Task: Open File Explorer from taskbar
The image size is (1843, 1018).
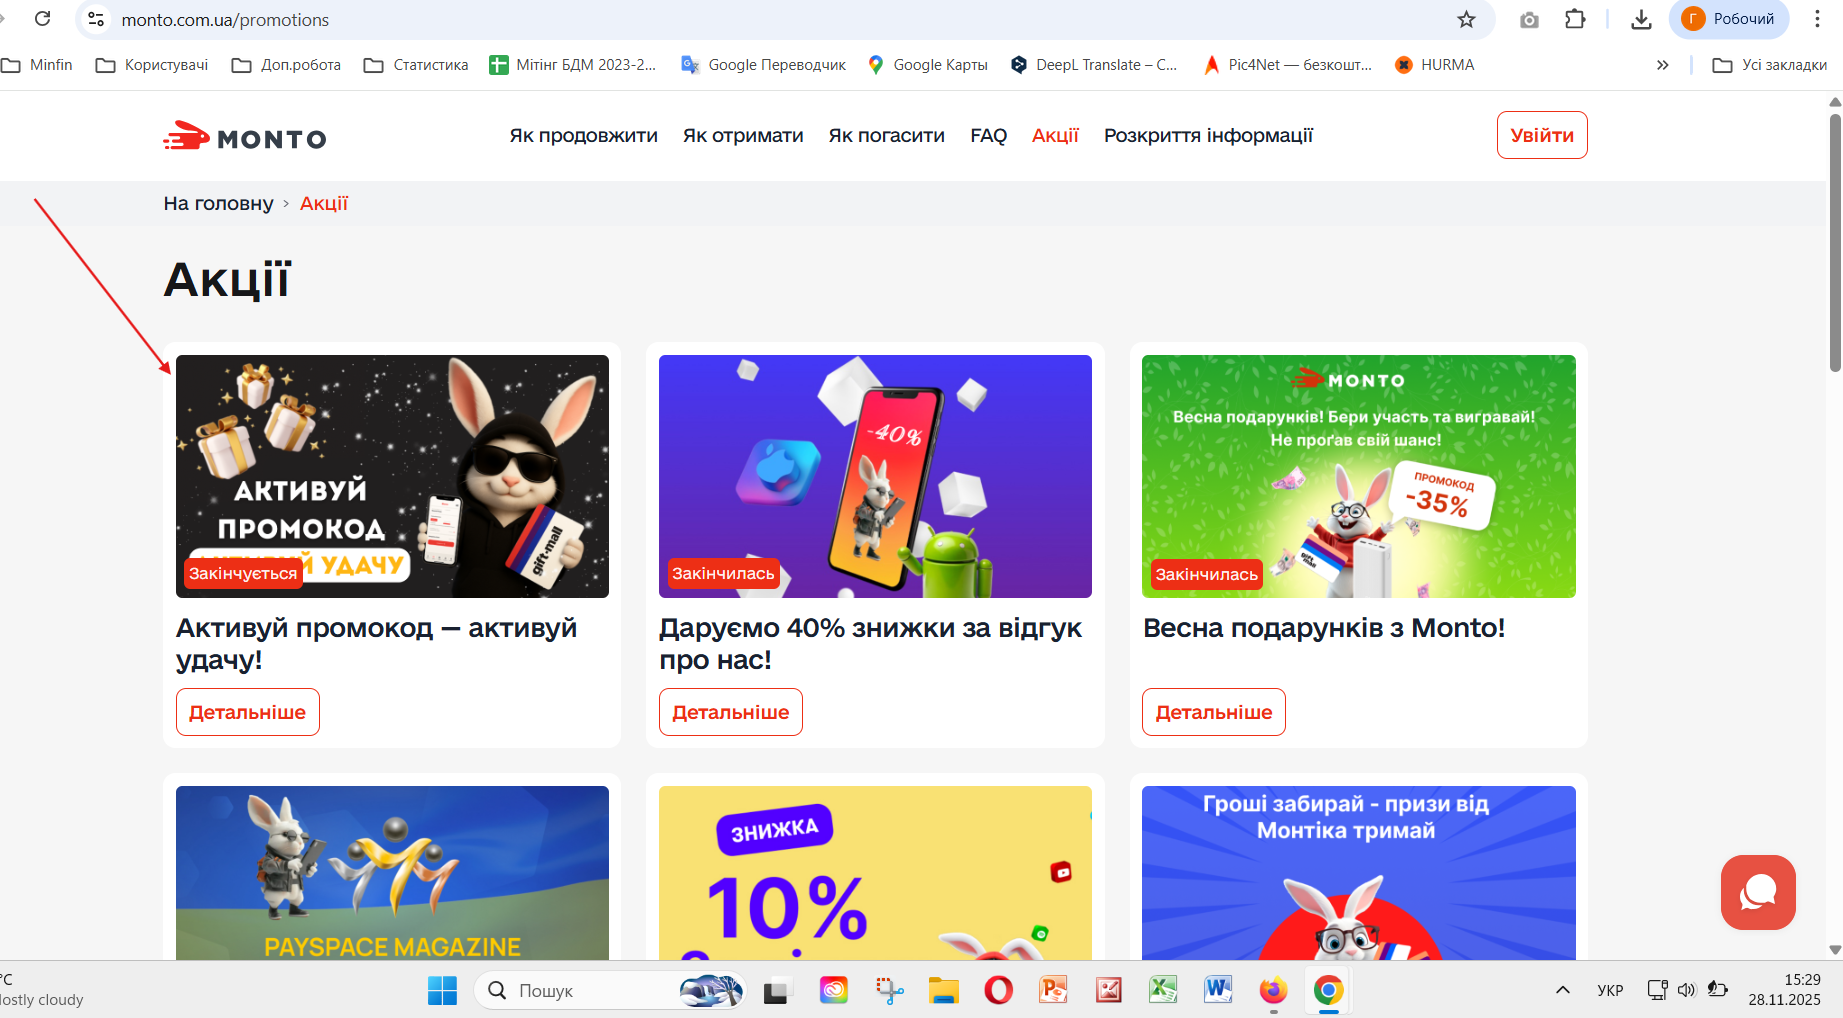Action: tap(943, 990)
